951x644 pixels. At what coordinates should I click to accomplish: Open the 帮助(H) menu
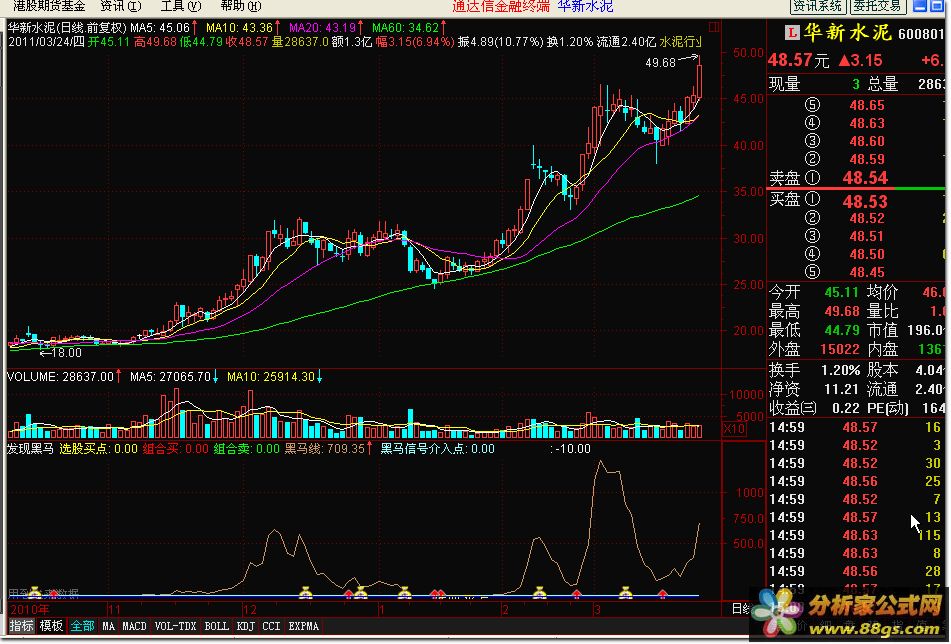click(x=241, y=7)
